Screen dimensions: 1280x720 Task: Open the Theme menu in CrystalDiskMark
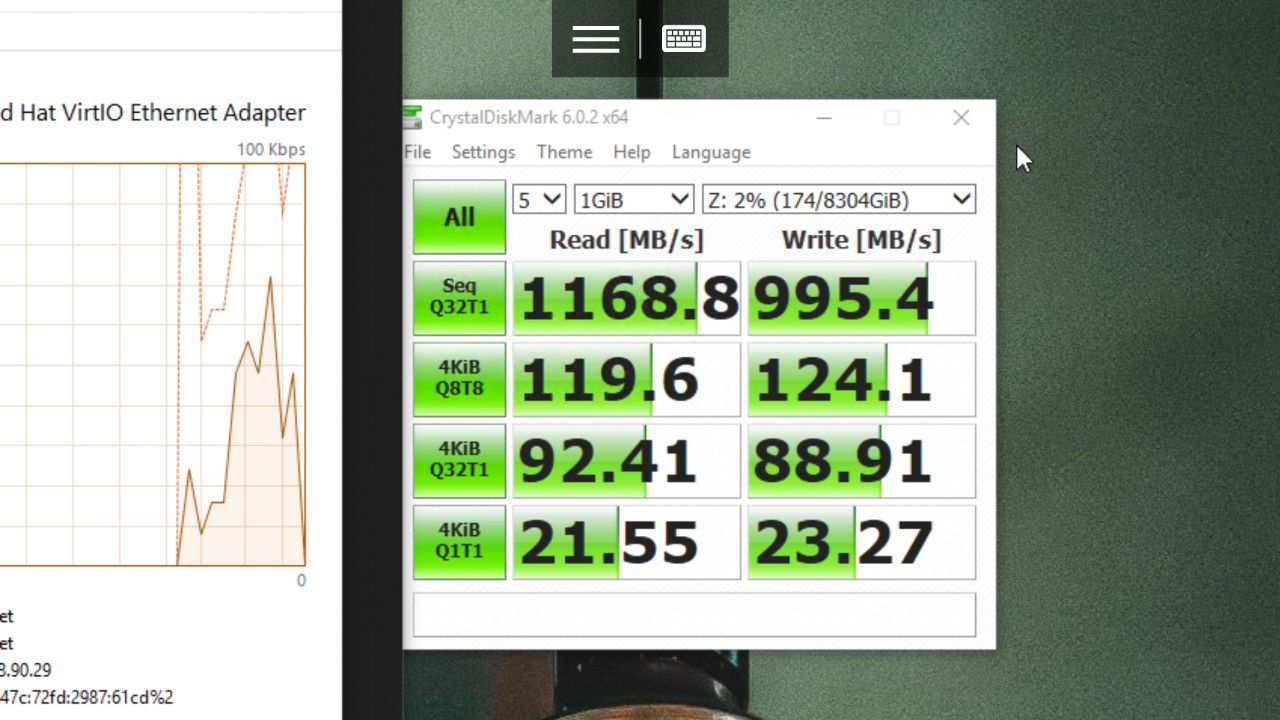tap(564, 152)
